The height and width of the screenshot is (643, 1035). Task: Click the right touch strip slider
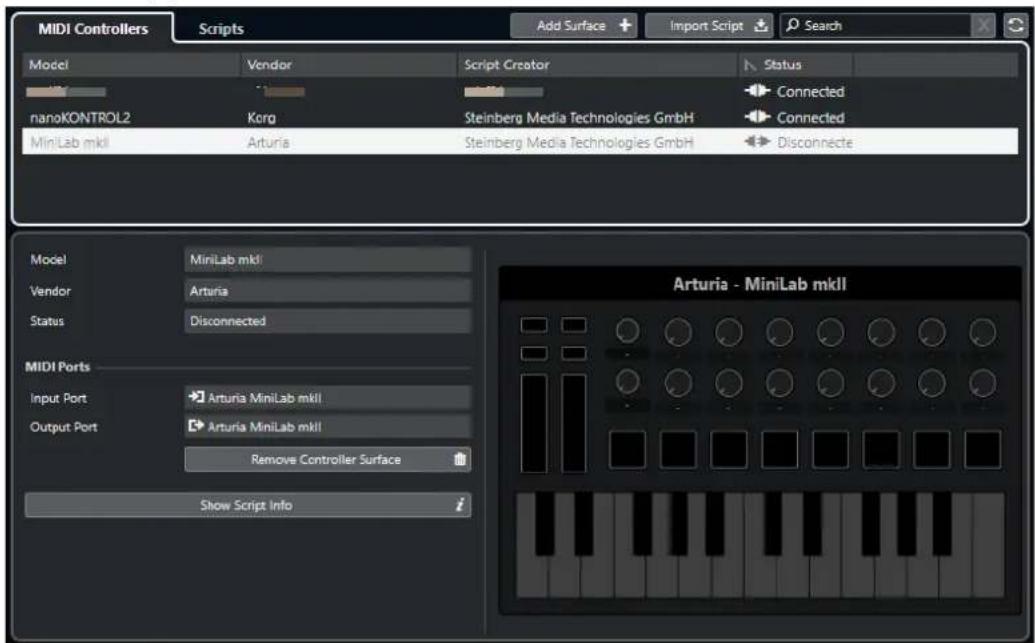click(574, 423)
